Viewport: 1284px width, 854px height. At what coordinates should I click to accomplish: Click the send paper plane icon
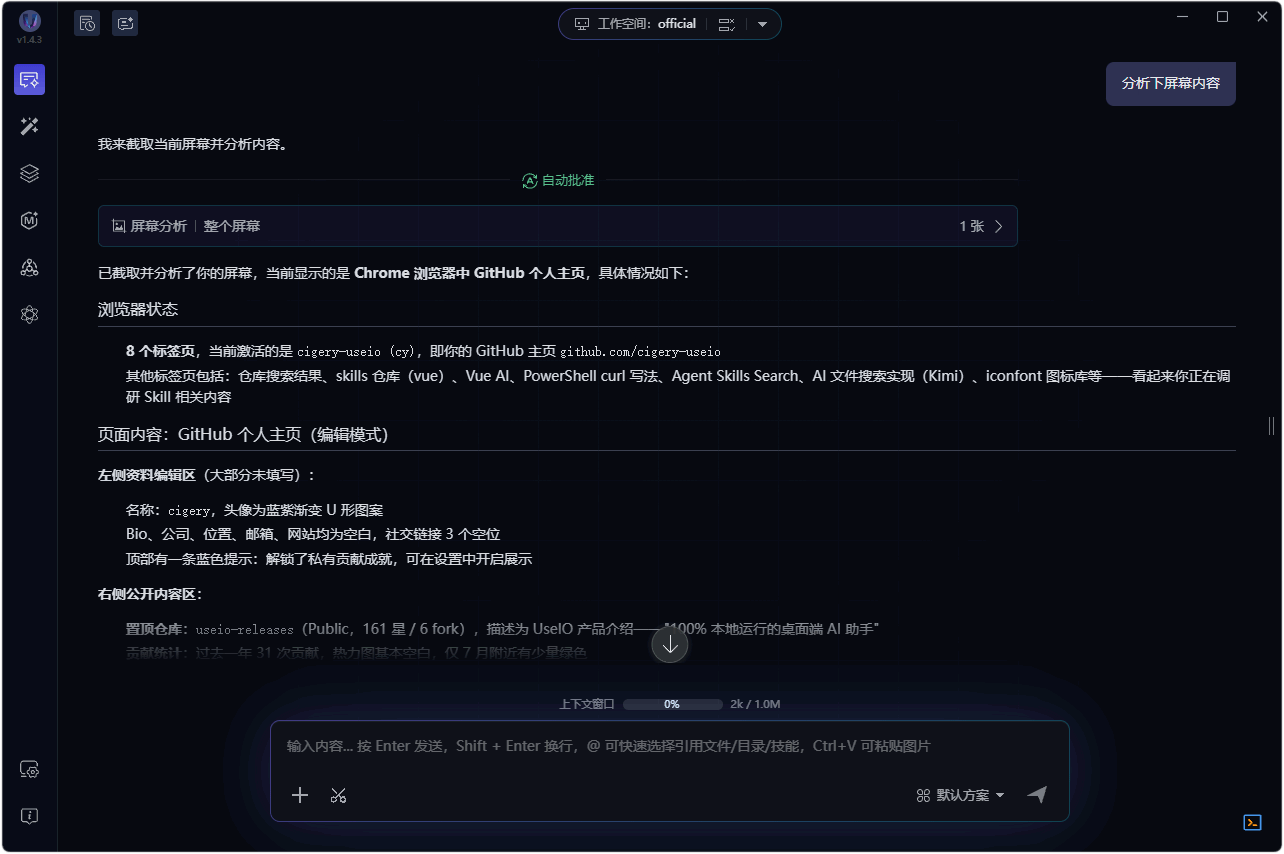[1037, 795]
